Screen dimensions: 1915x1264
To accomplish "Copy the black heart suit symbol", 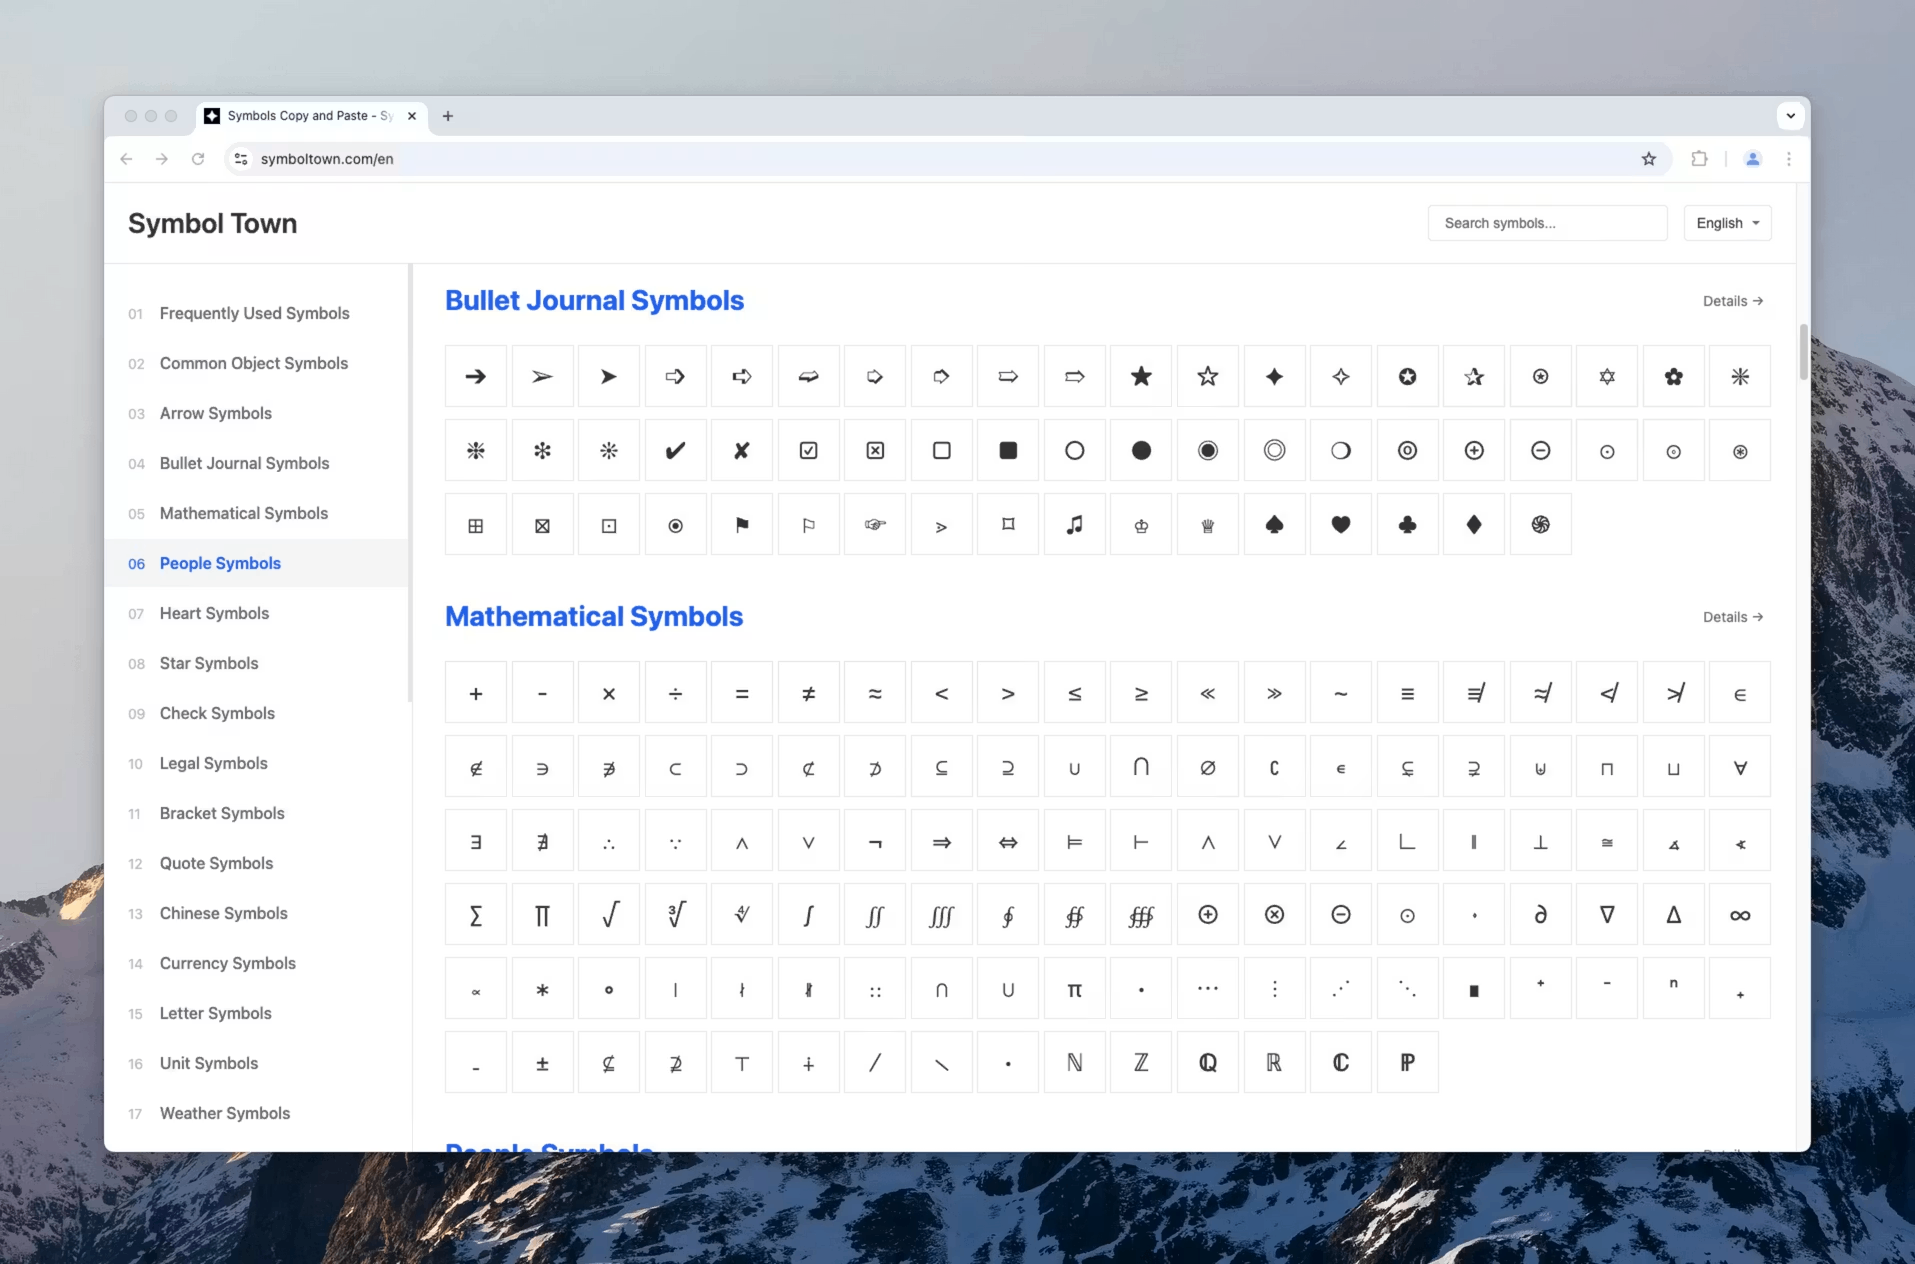I will pos(1341,524).
